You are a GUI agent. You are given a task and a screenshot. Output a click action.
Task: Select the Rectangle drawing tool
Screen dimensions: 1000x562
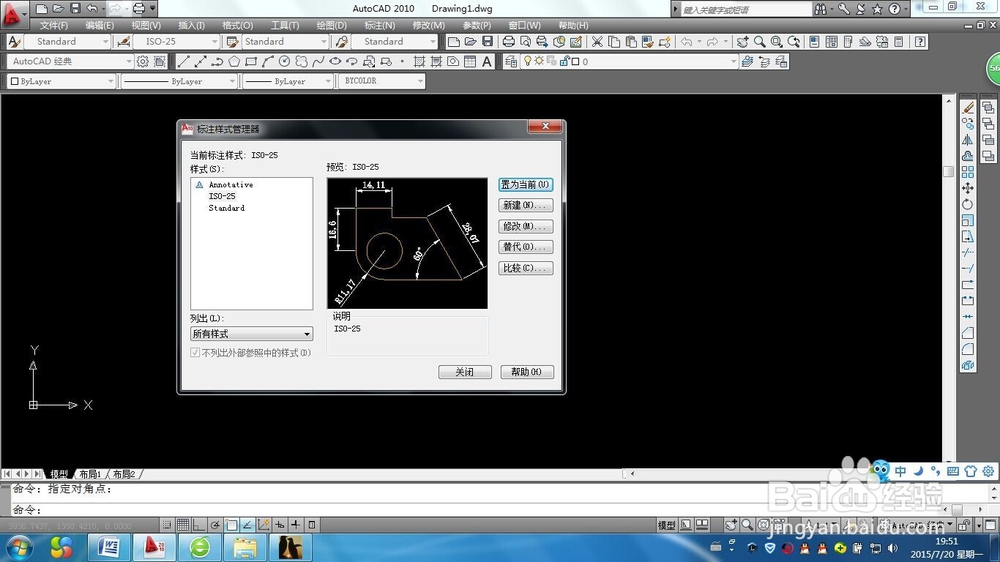[251, 61]
